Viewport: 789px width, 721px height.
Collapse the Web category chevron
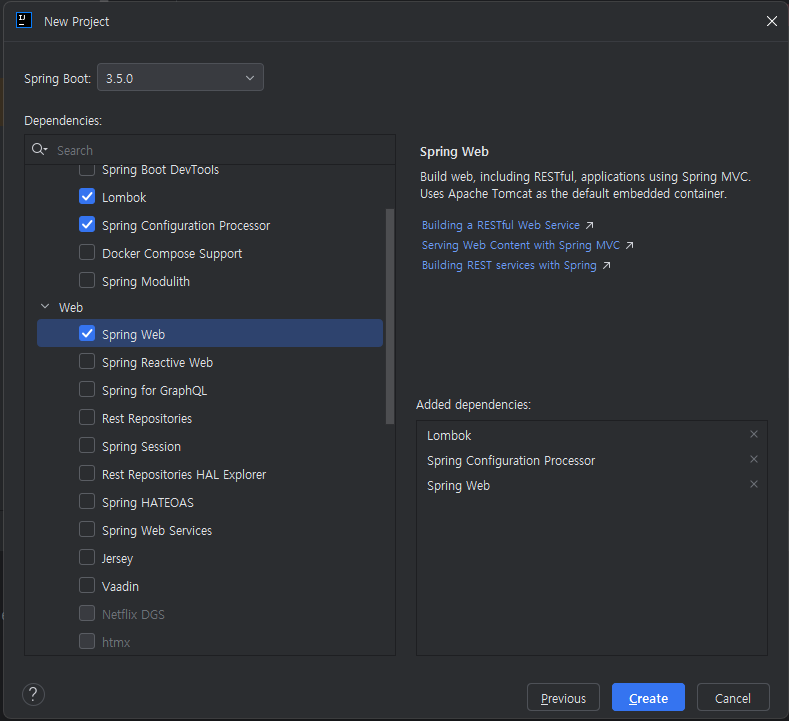tap(45, 306)
